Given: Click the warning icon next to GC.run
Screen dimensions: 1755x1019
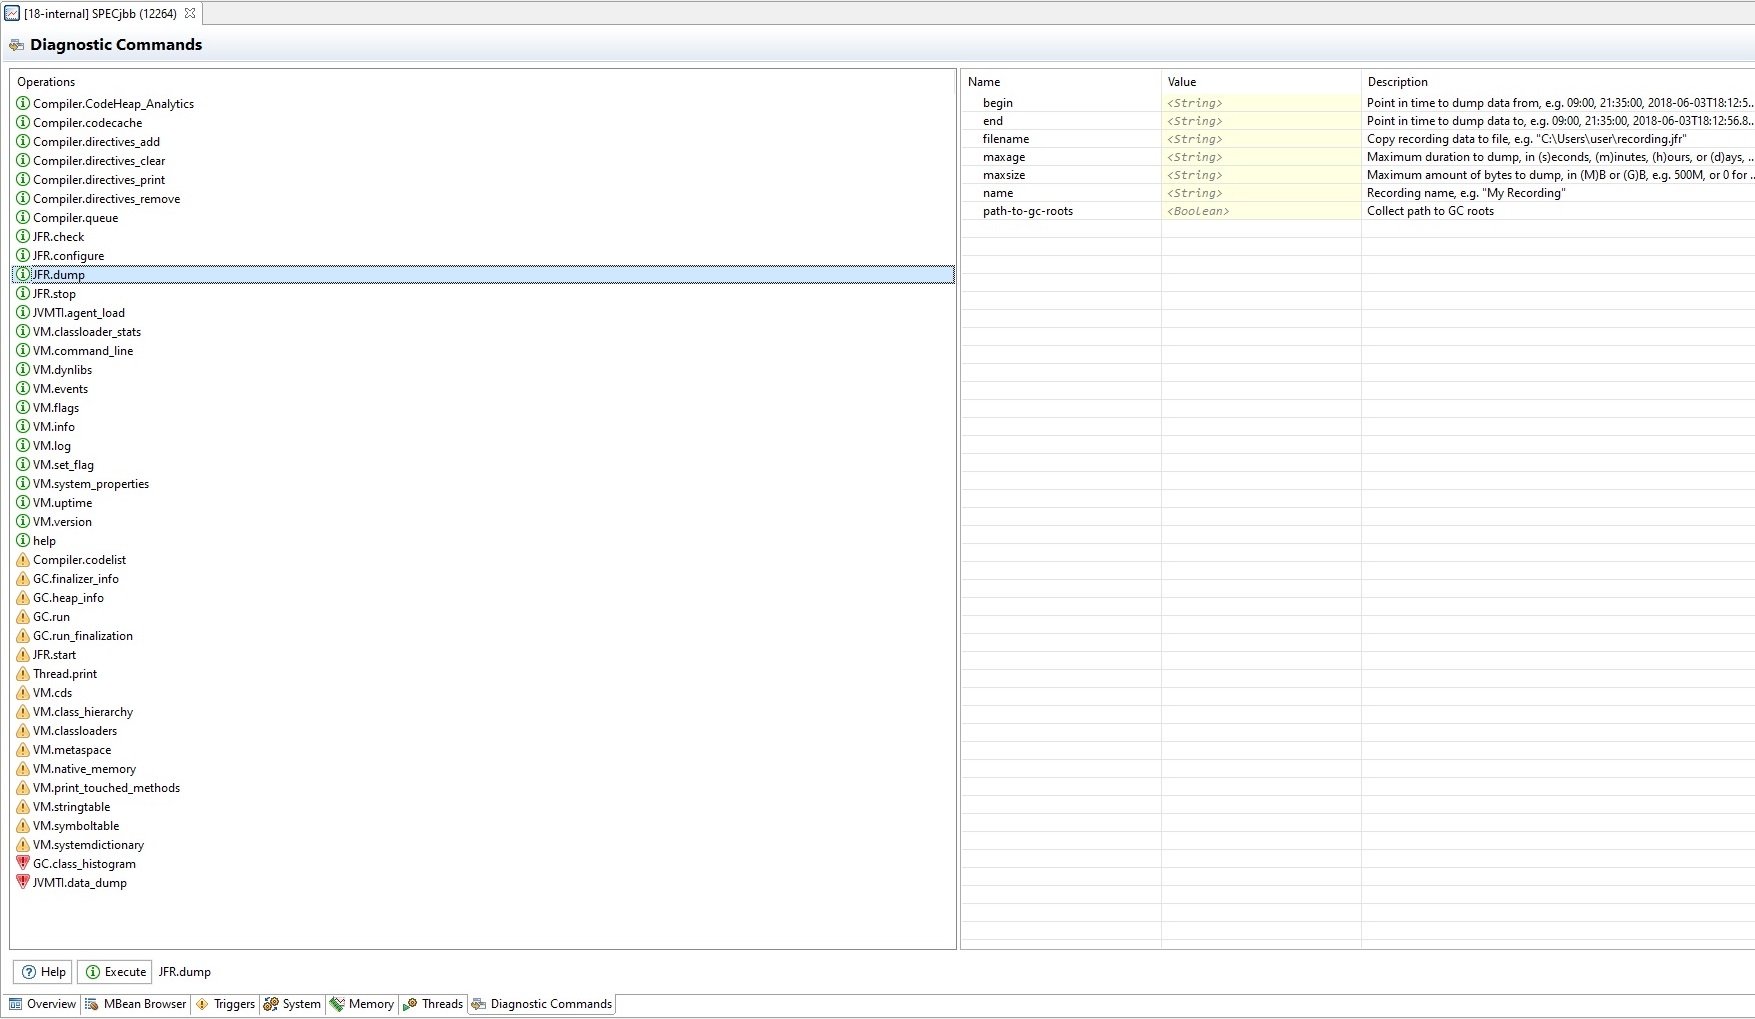Looking at the screenshot, I should pos(23,617).
